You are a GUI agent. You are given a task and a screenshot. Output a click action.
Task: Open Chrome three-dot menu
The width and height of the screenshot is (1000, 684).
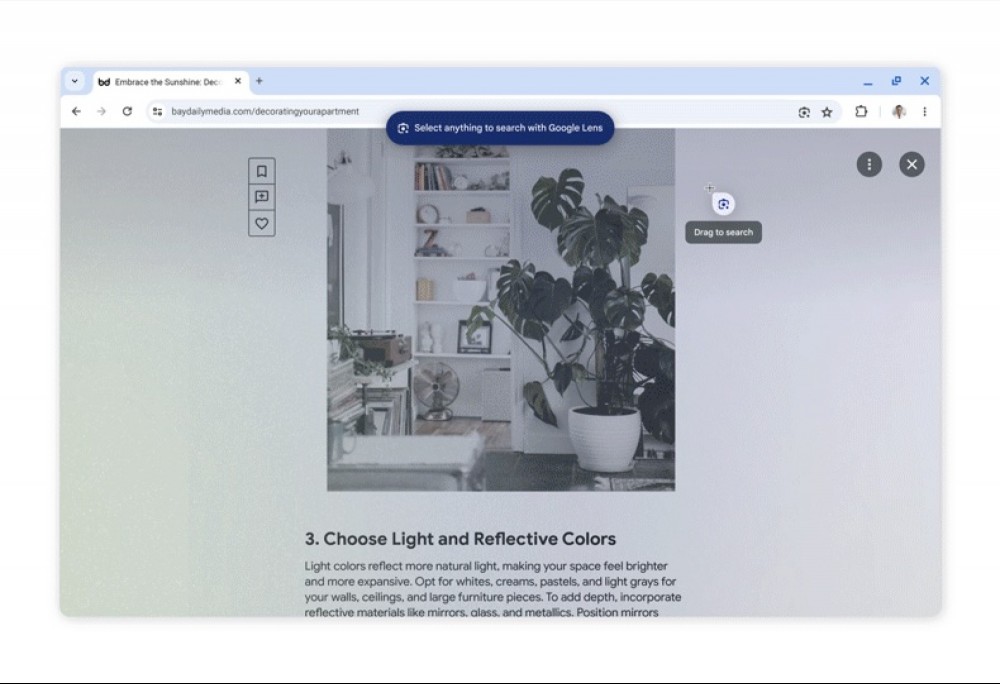tap(925, 112)
